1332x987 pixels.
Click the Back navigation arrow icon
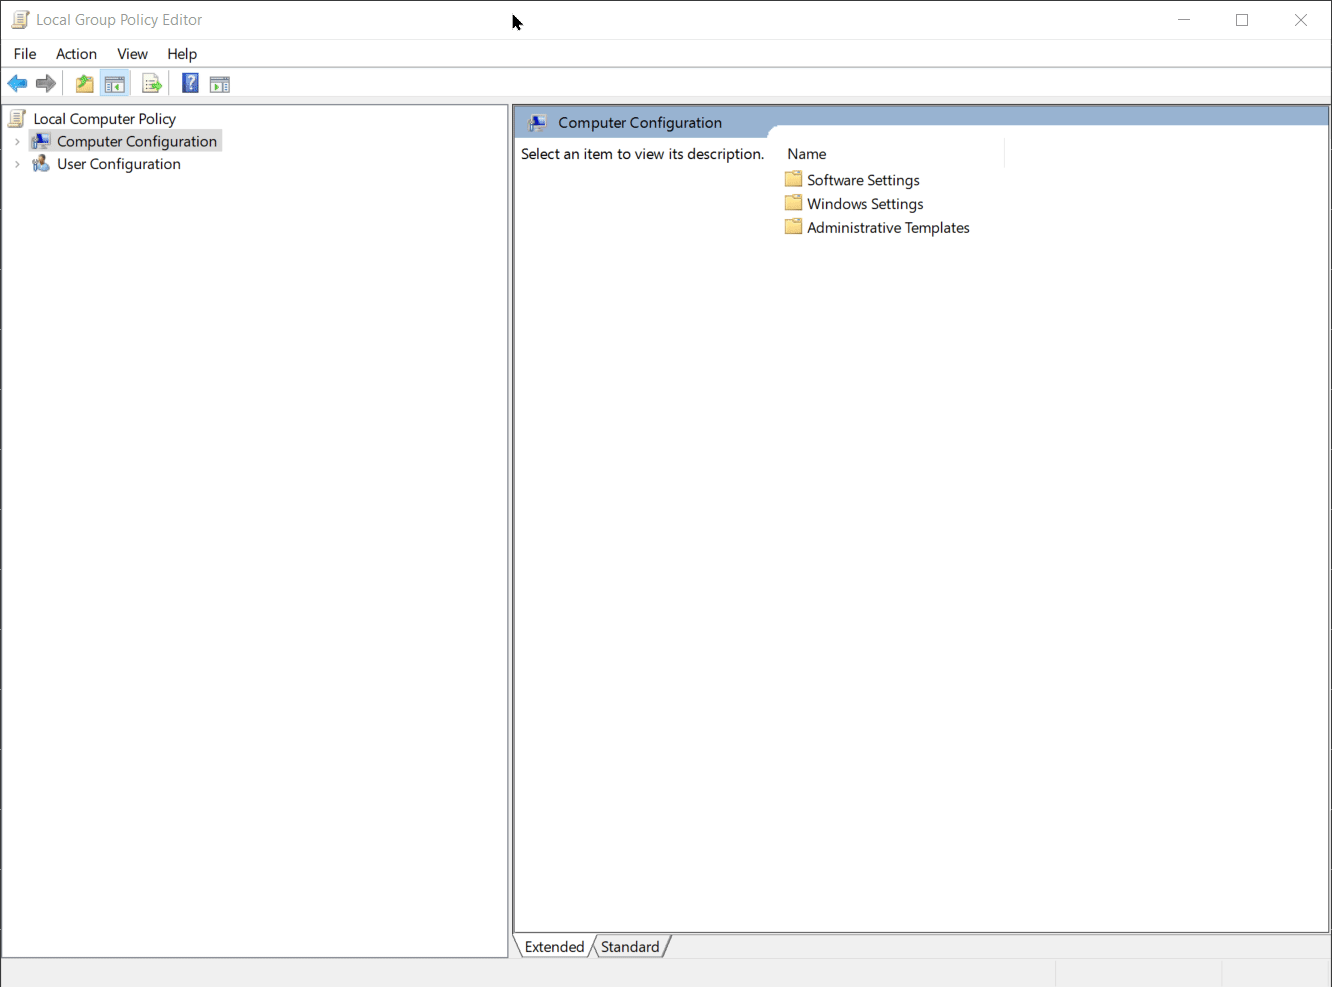[x=17, y=83]
